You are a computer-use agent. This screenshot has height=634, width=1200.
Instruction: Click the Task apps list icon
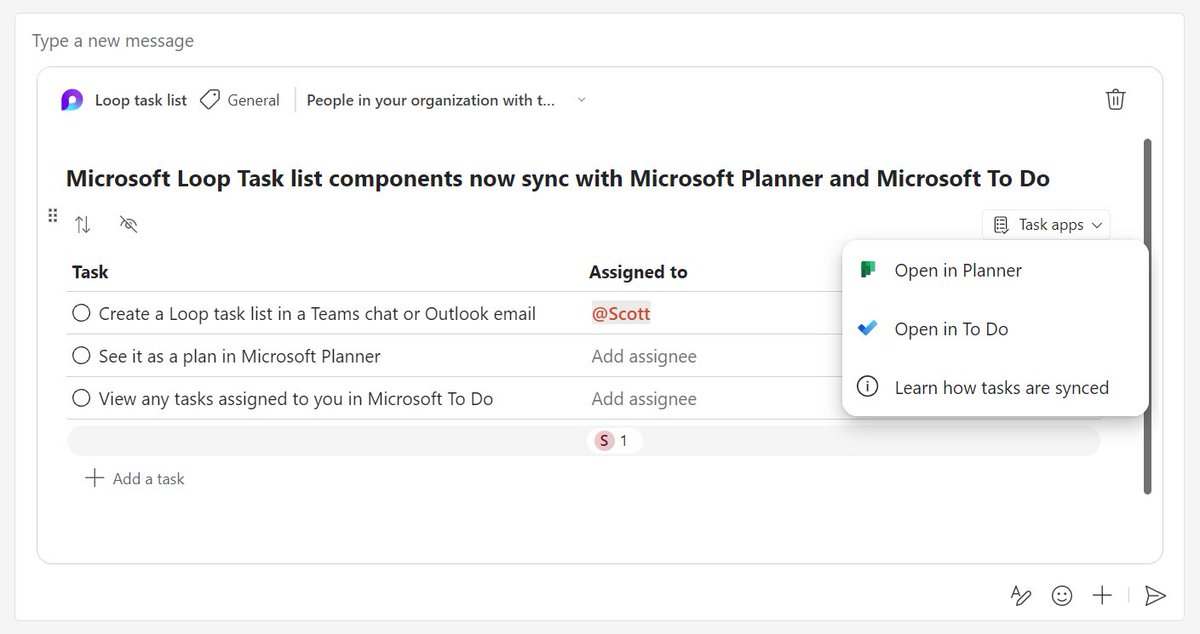[1001, 225]
